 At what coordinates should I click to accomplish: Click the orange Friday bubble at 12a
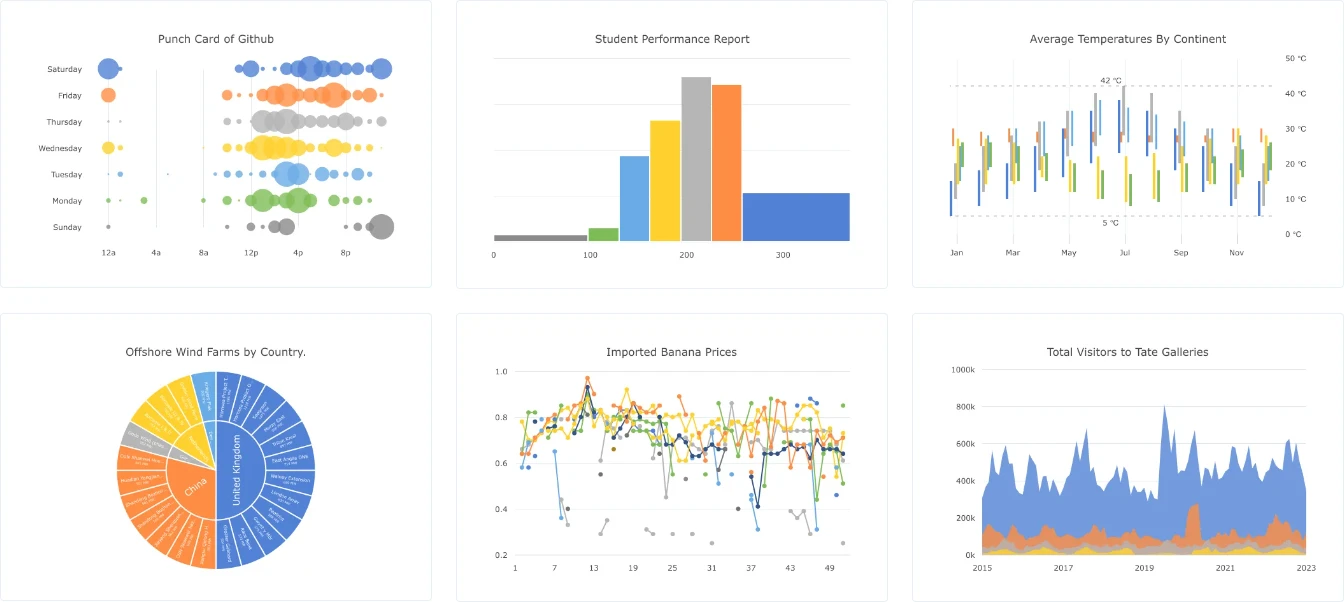click(108, 95)
